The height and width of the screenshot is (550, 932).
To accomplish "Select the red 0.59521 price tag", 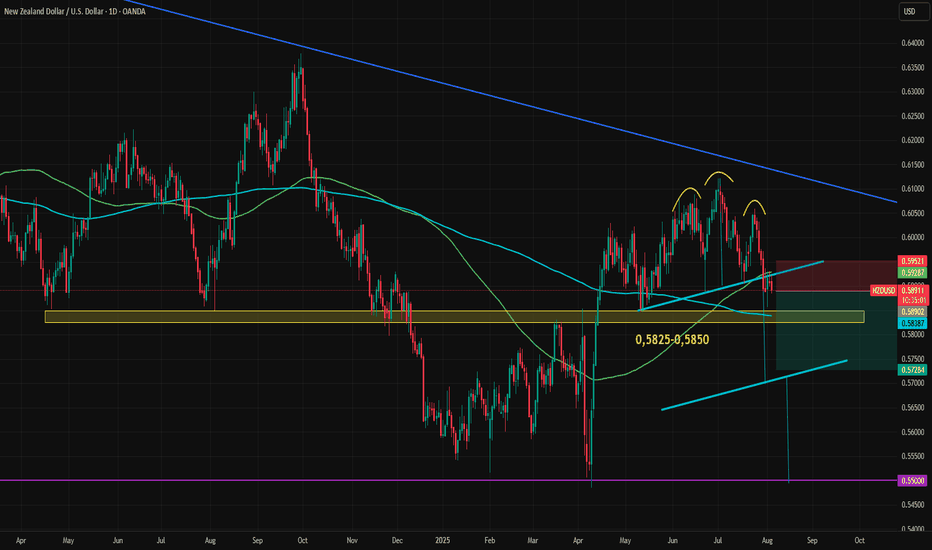I will coord(912,261).
